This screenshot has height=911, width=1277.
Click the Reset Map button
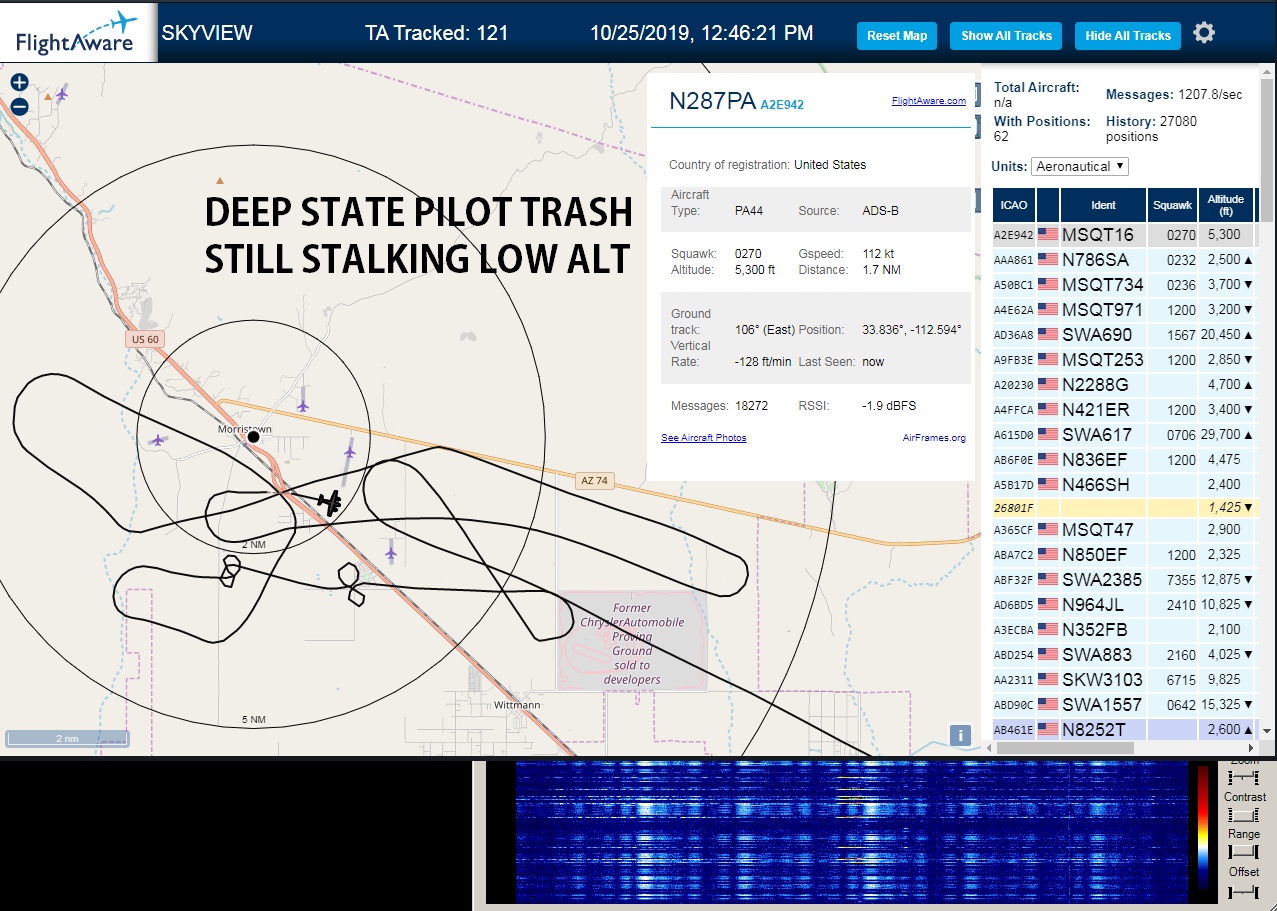click(x=897, y=36)
